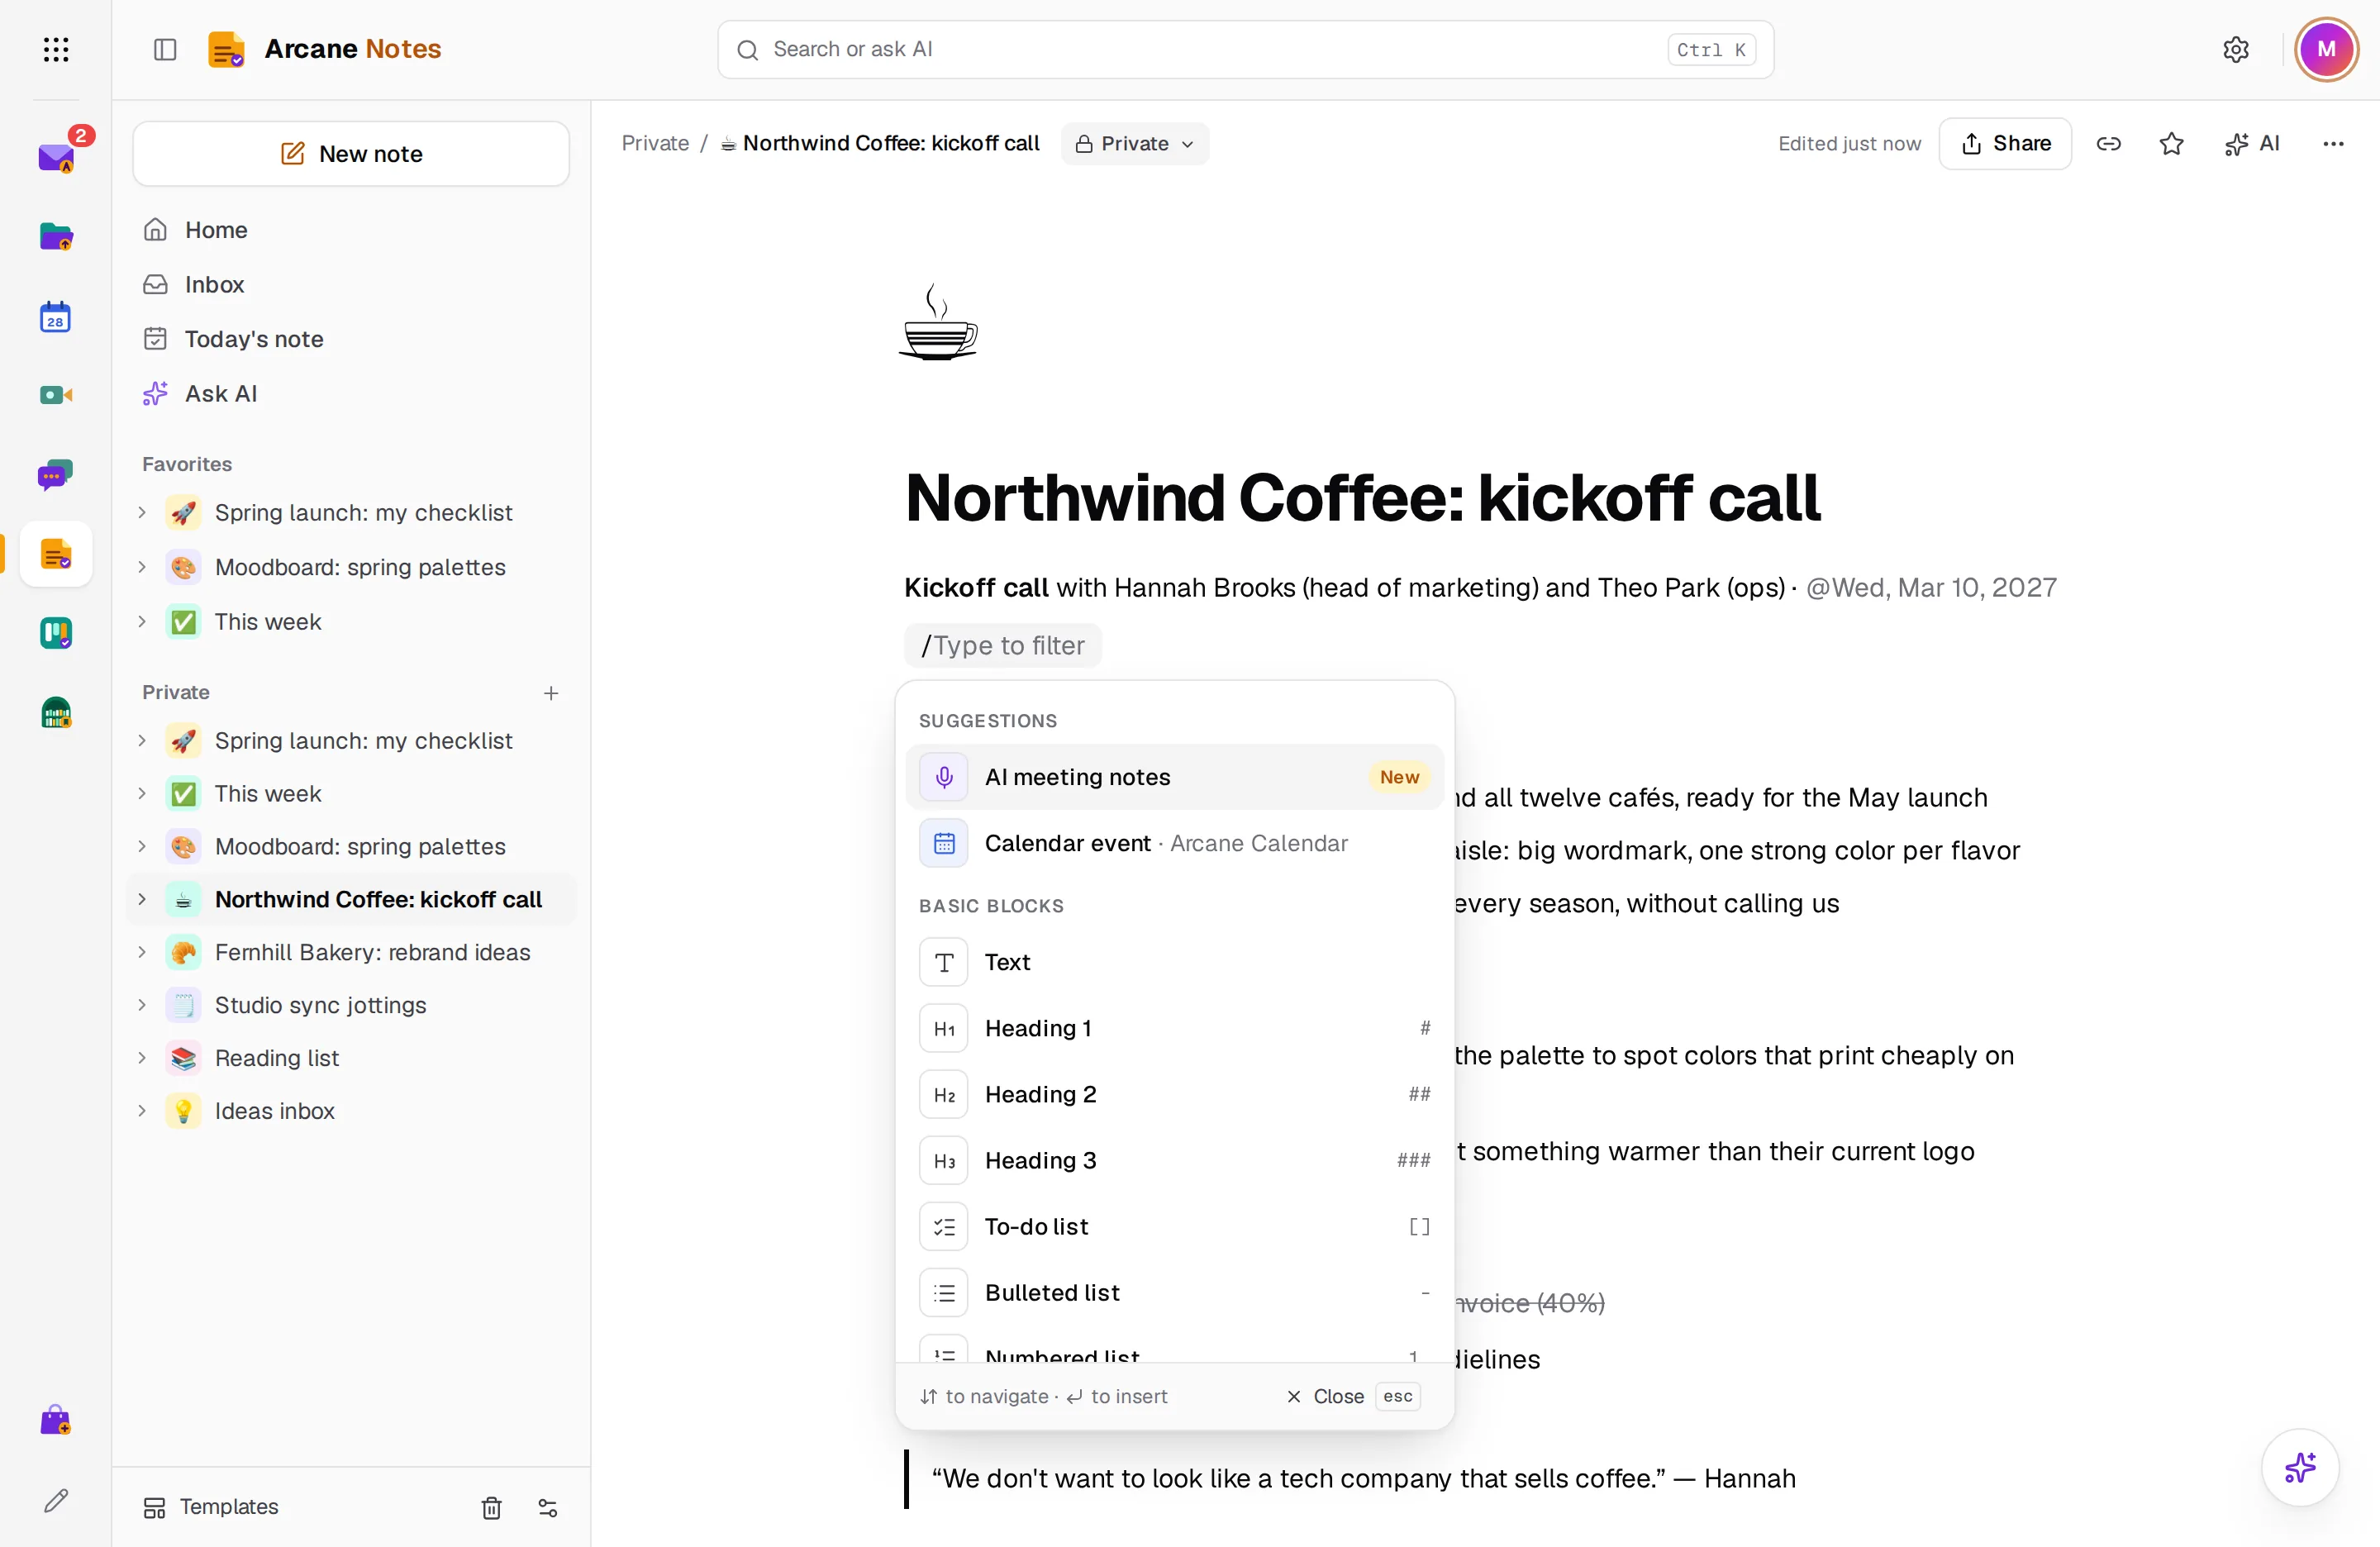Expand Favorites Spring launch: my checklist

pos(142,513)
